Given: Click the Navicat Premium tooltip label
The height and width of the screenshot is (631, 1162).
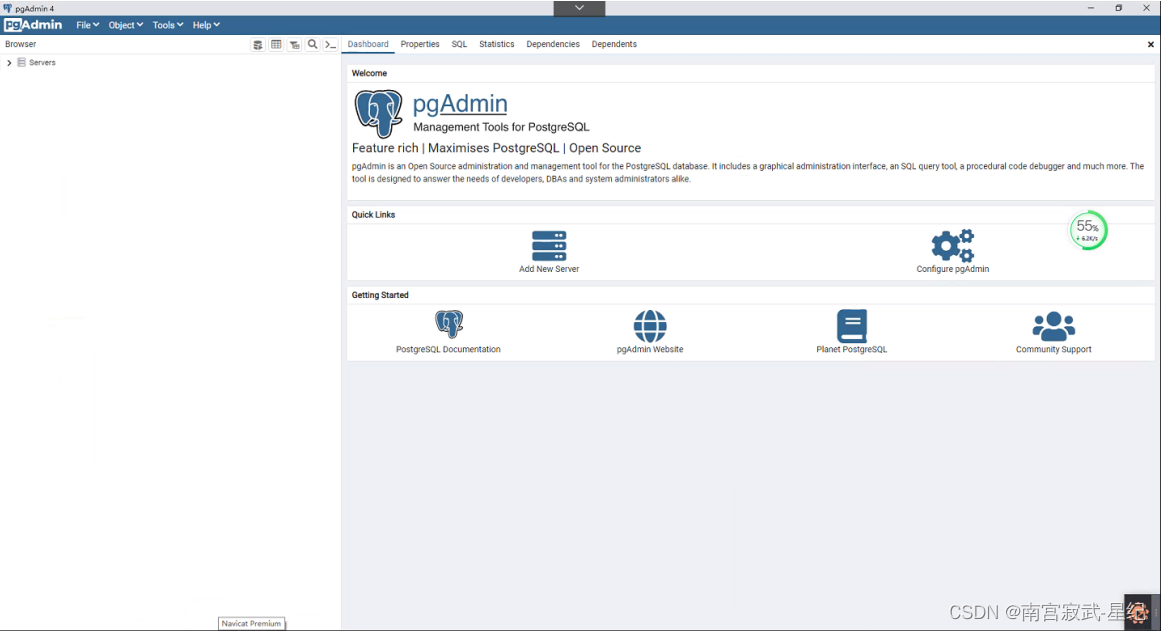Looking at the screenshot, I should pos(251,624).
